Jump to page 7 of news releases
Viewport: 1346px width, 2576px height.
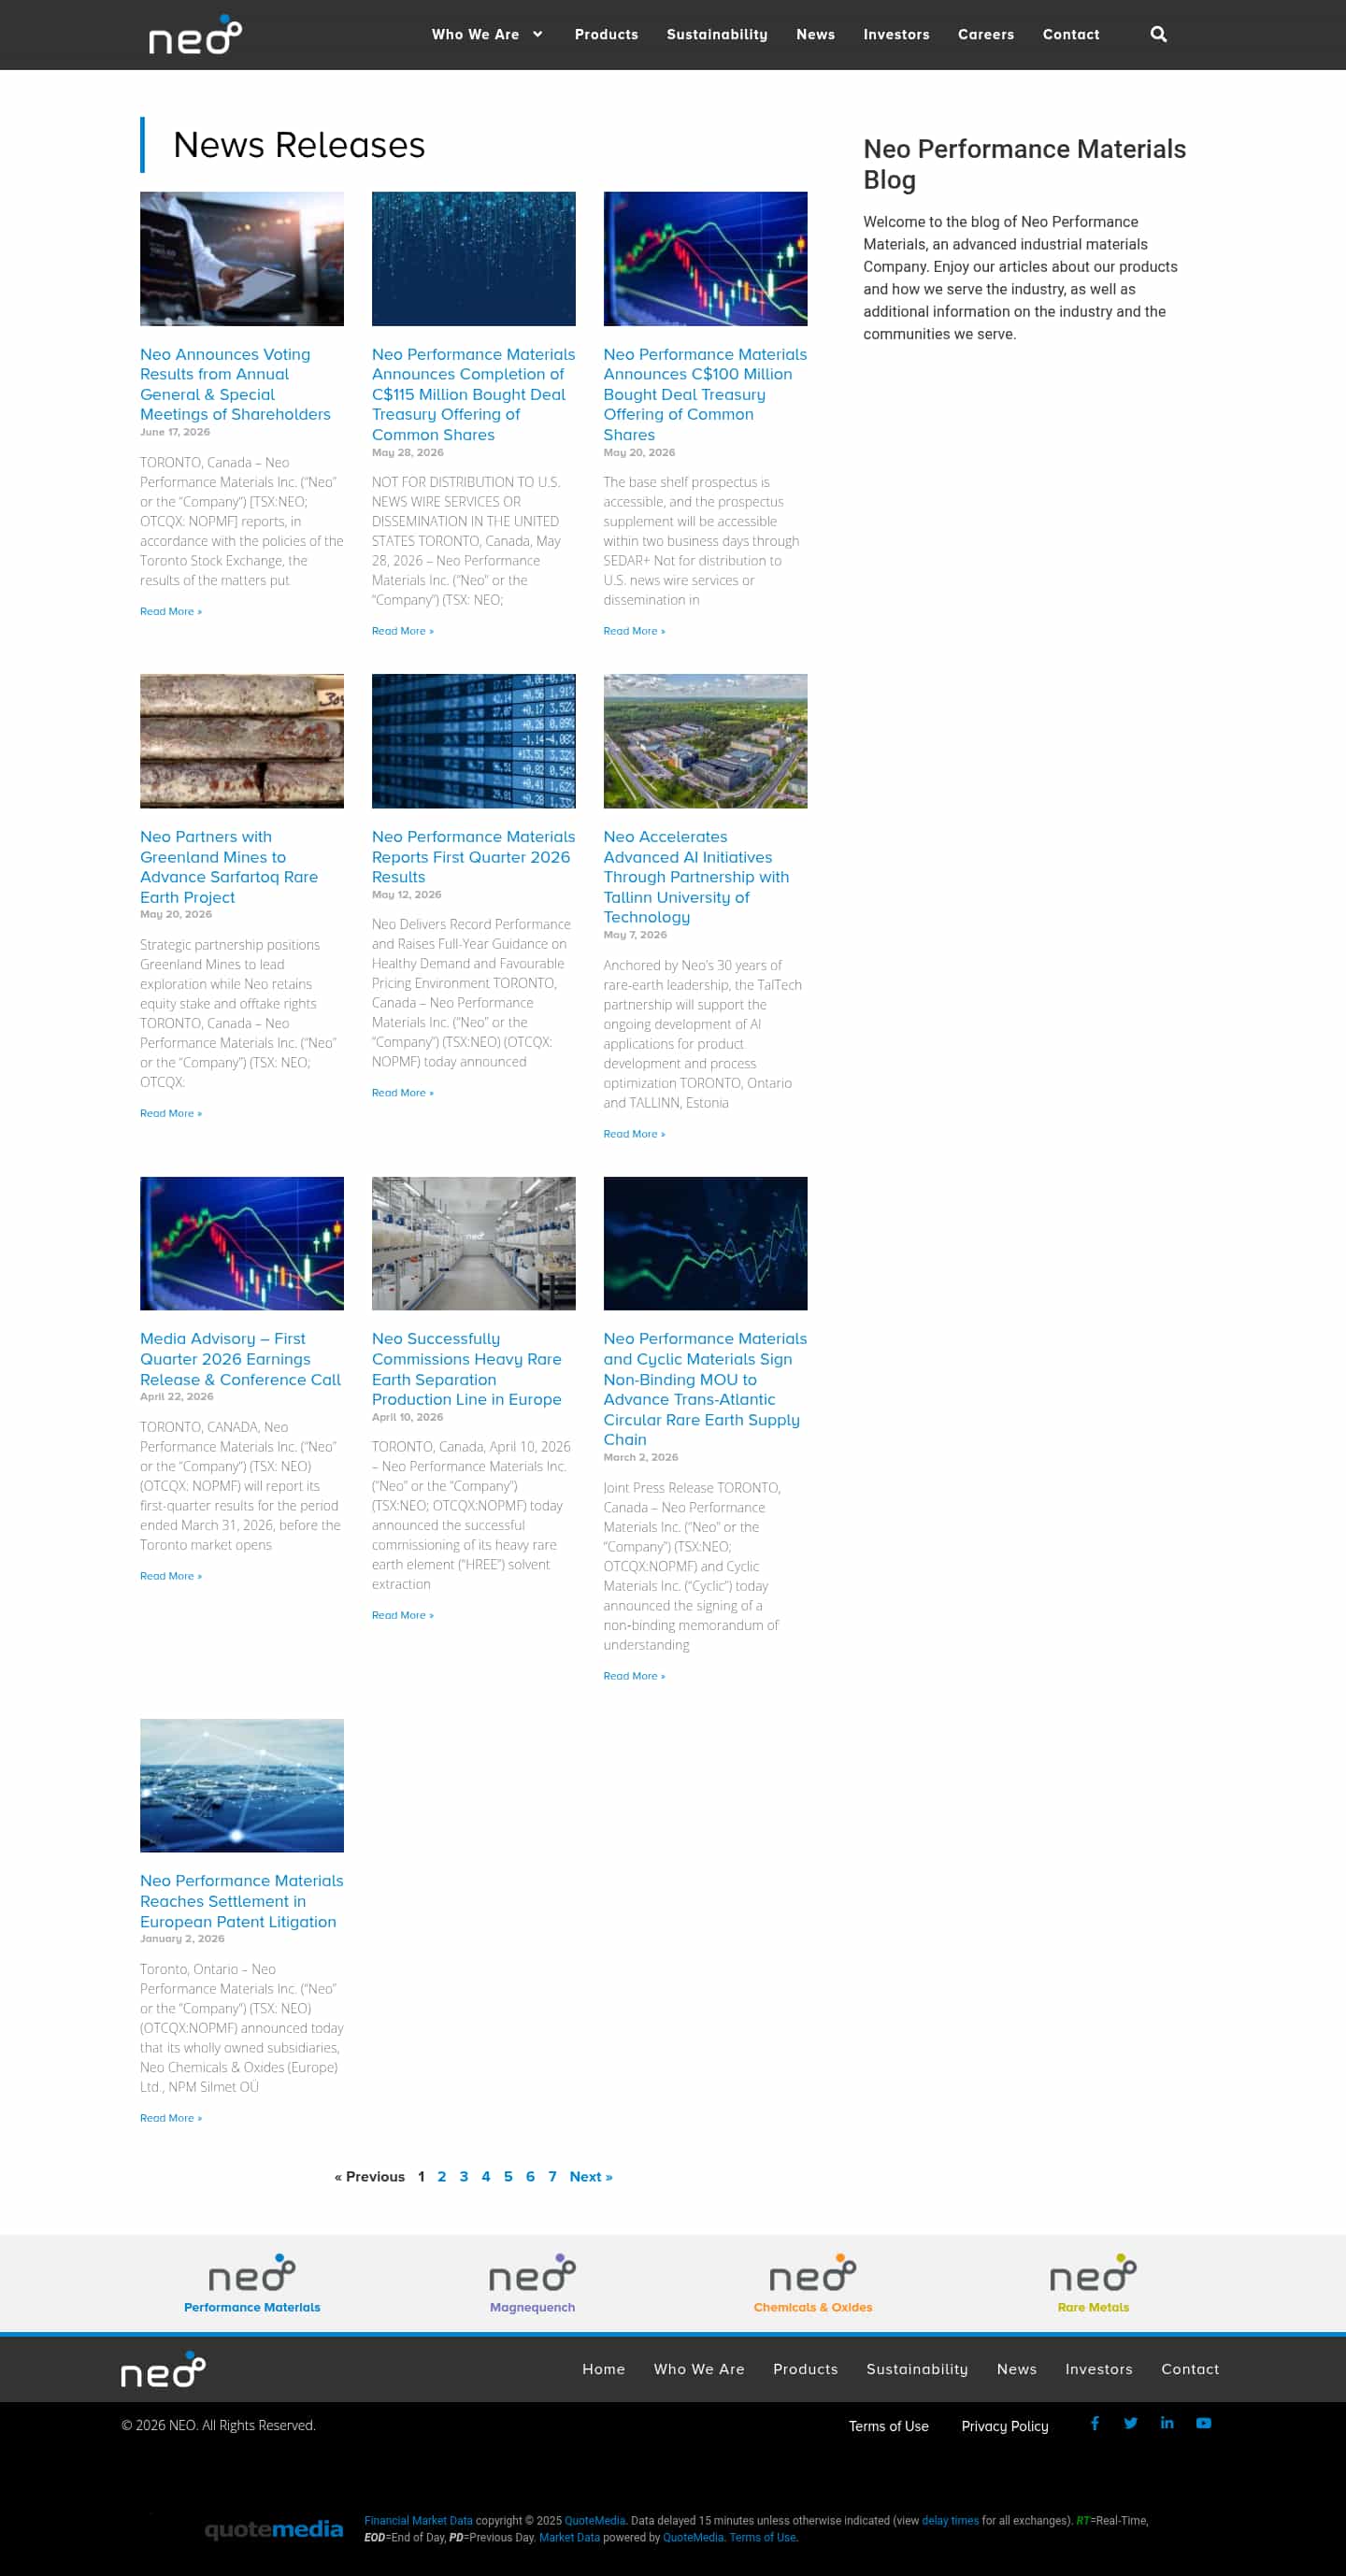[552, 2177]
